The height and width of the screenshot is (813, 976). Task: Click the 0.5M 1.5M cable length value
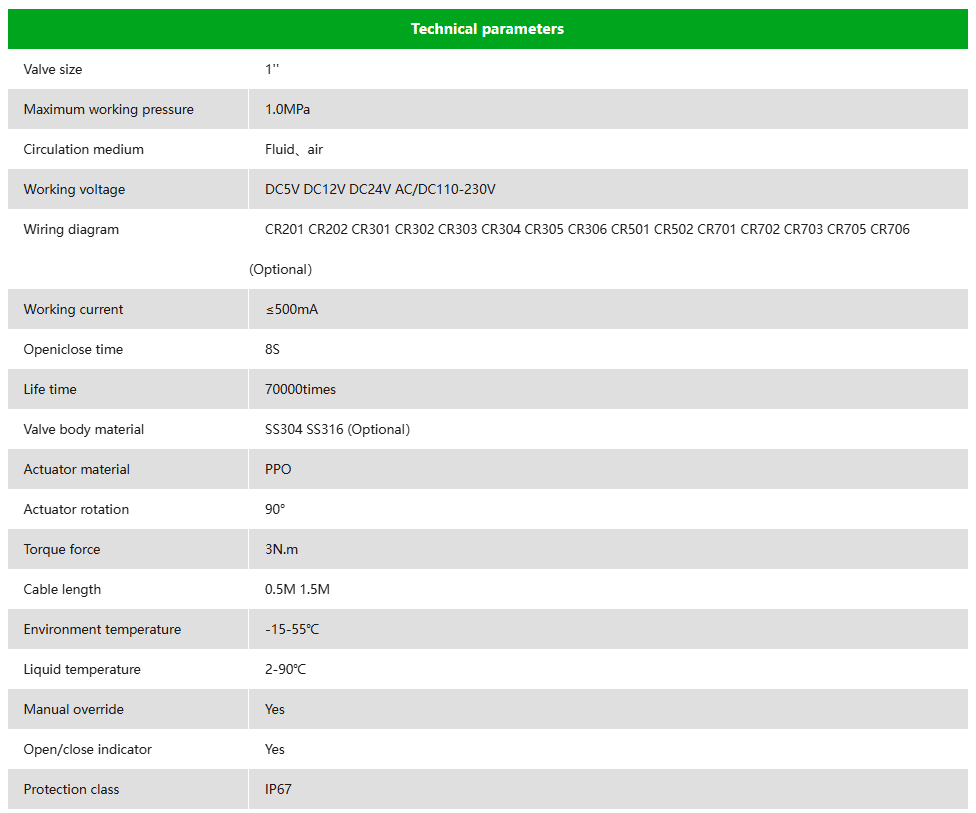click(298, 590)
